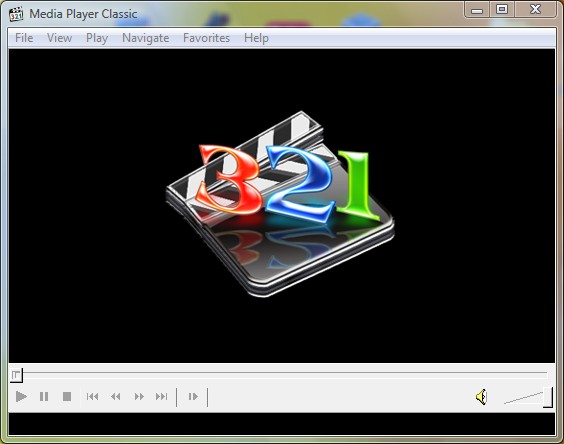Open the Navigate menu
Screen dimensions: 564x444
coord(146,38)
